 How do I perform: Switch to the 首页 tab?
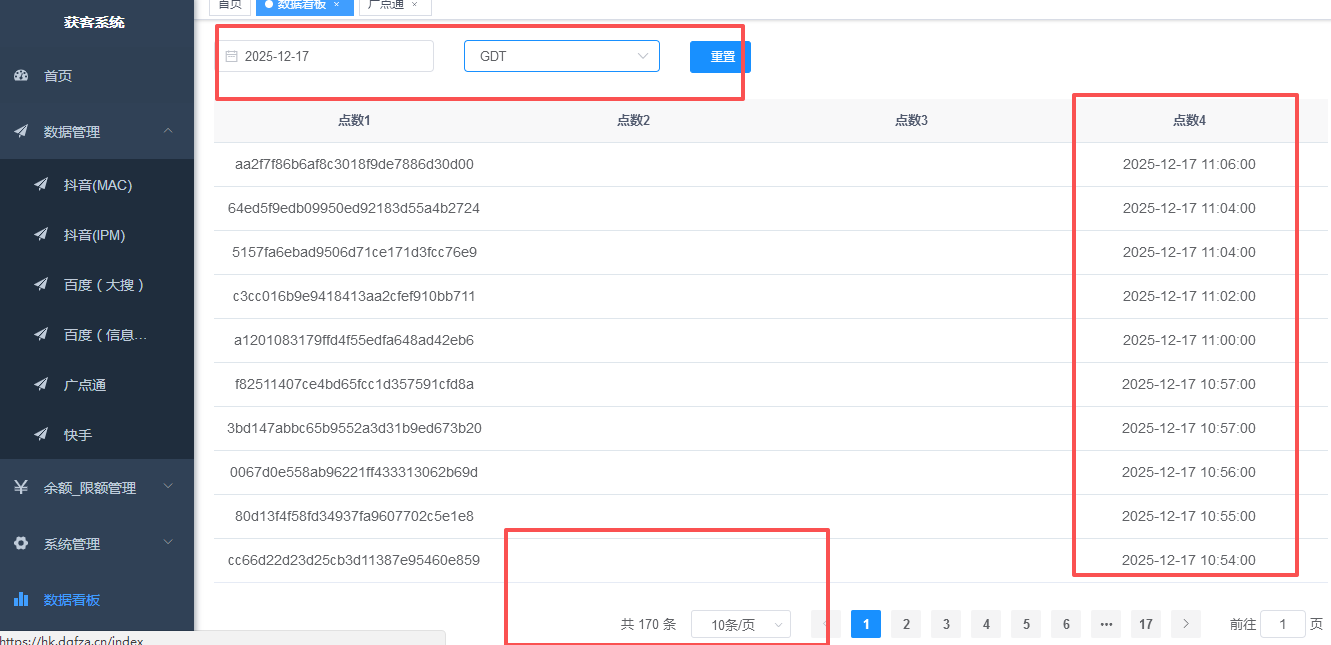[230, 5]
